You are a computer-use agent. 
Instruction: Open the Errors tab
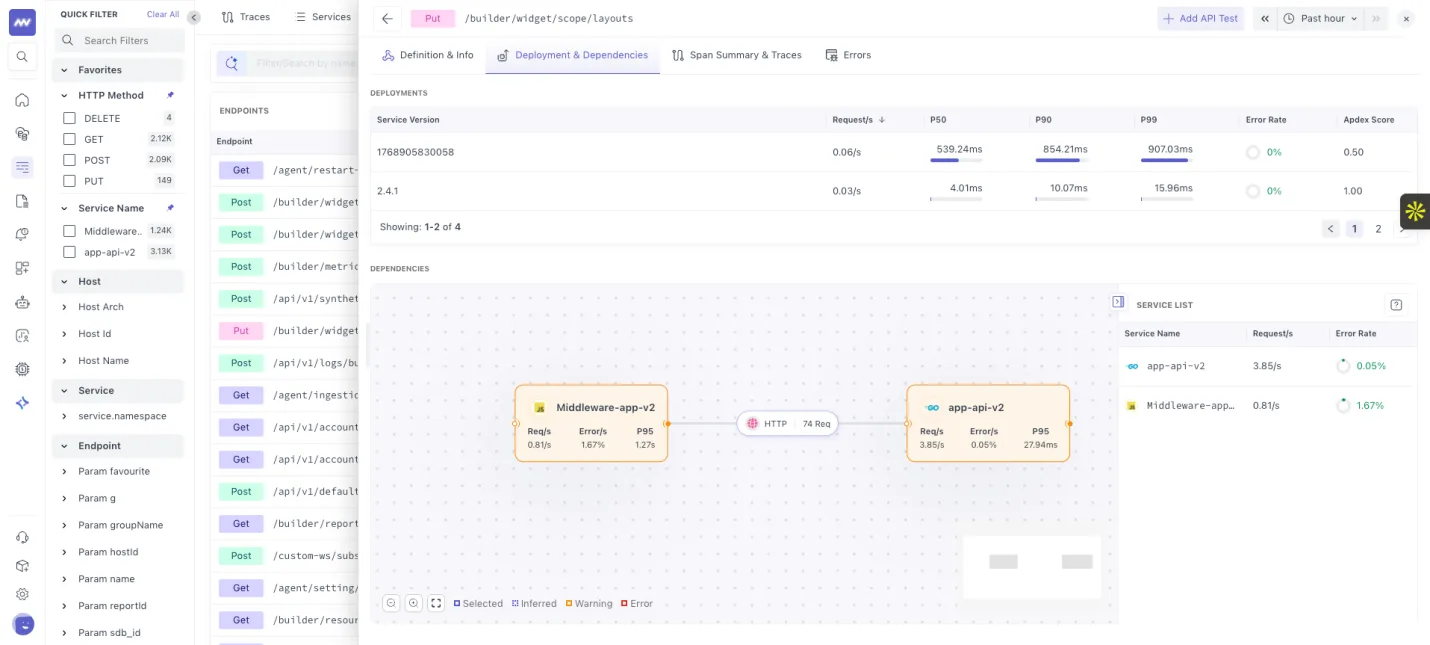coord(848,55)
